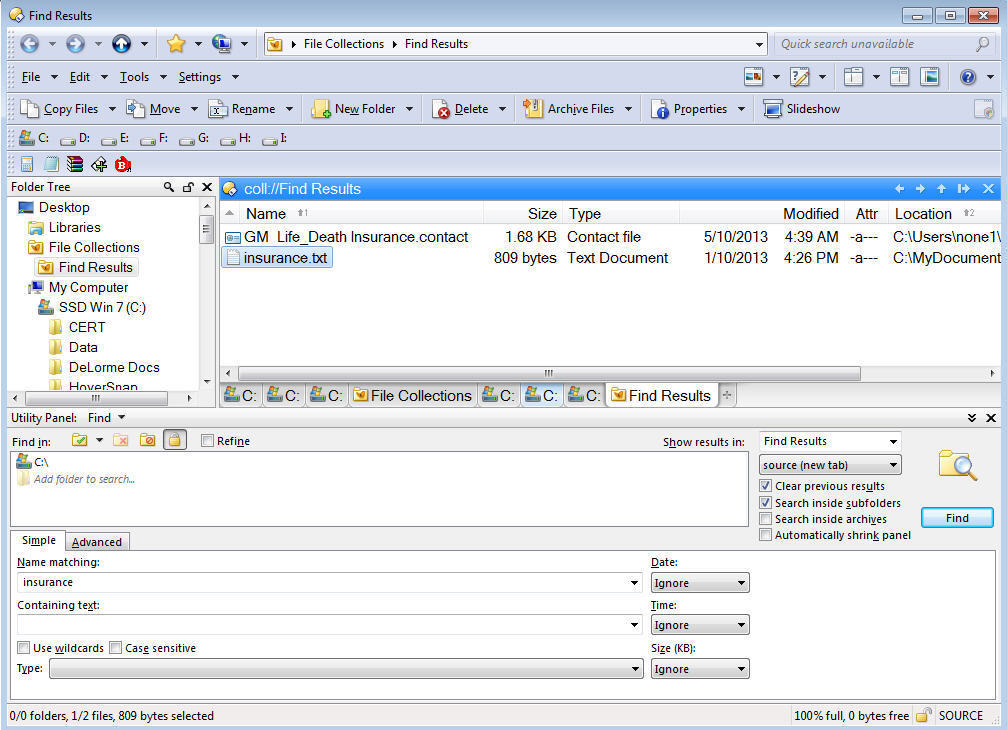Click the add checked folder icon by Find in
1007x730 pixels.
click(80, 440)
